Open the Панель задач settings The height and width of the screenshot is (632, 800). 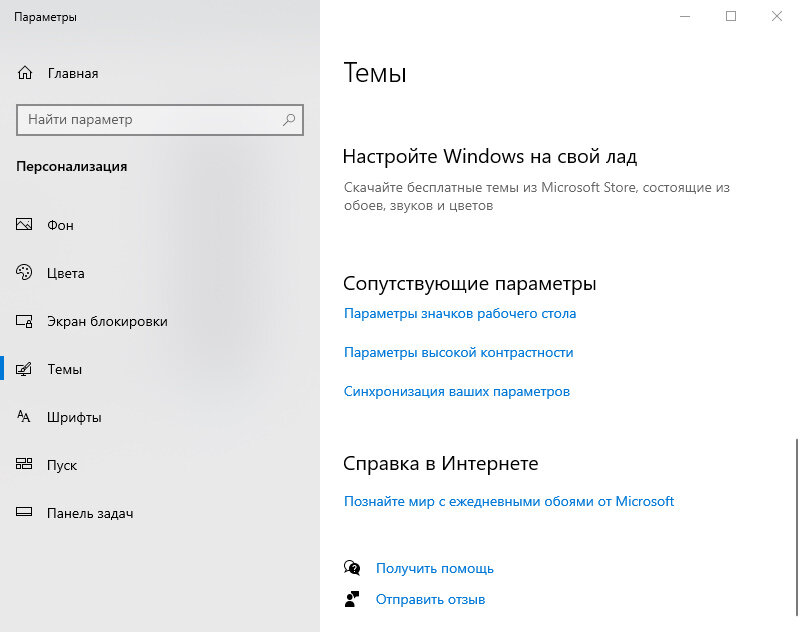[90, 513]
